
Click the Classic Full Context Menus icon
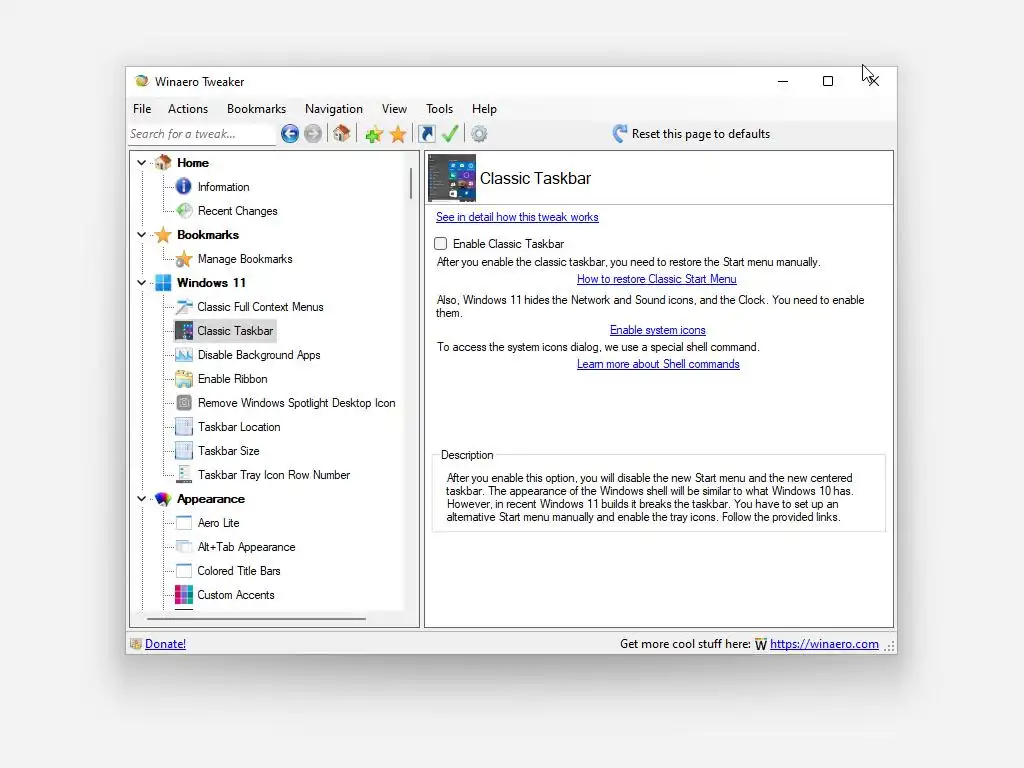[184, 306]
